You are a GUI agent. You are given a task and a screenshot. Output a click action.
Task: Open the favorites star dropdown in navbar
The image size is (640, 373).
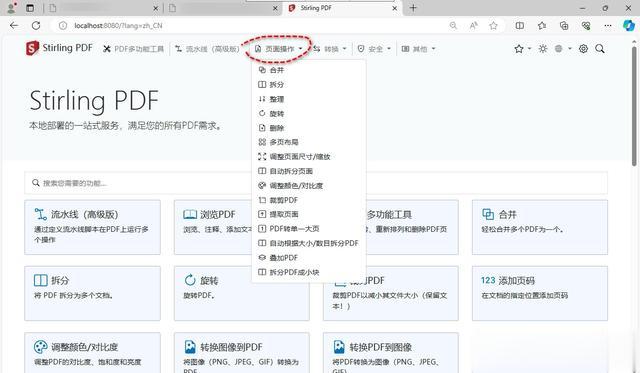pos(522,49)
